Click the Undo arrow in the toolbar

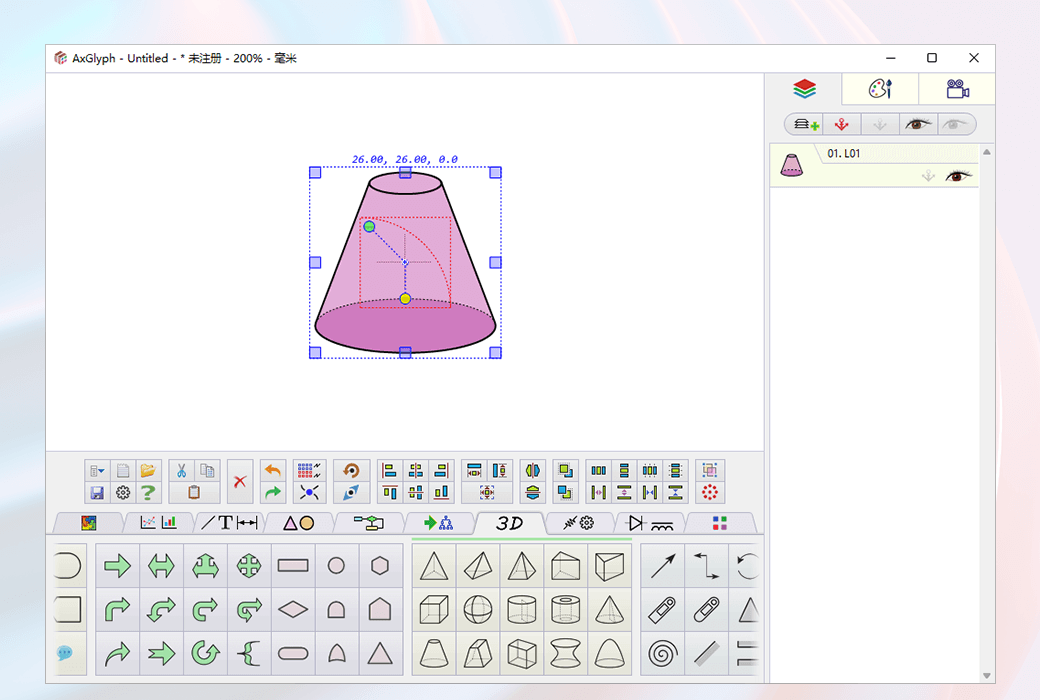pos(272,470)
